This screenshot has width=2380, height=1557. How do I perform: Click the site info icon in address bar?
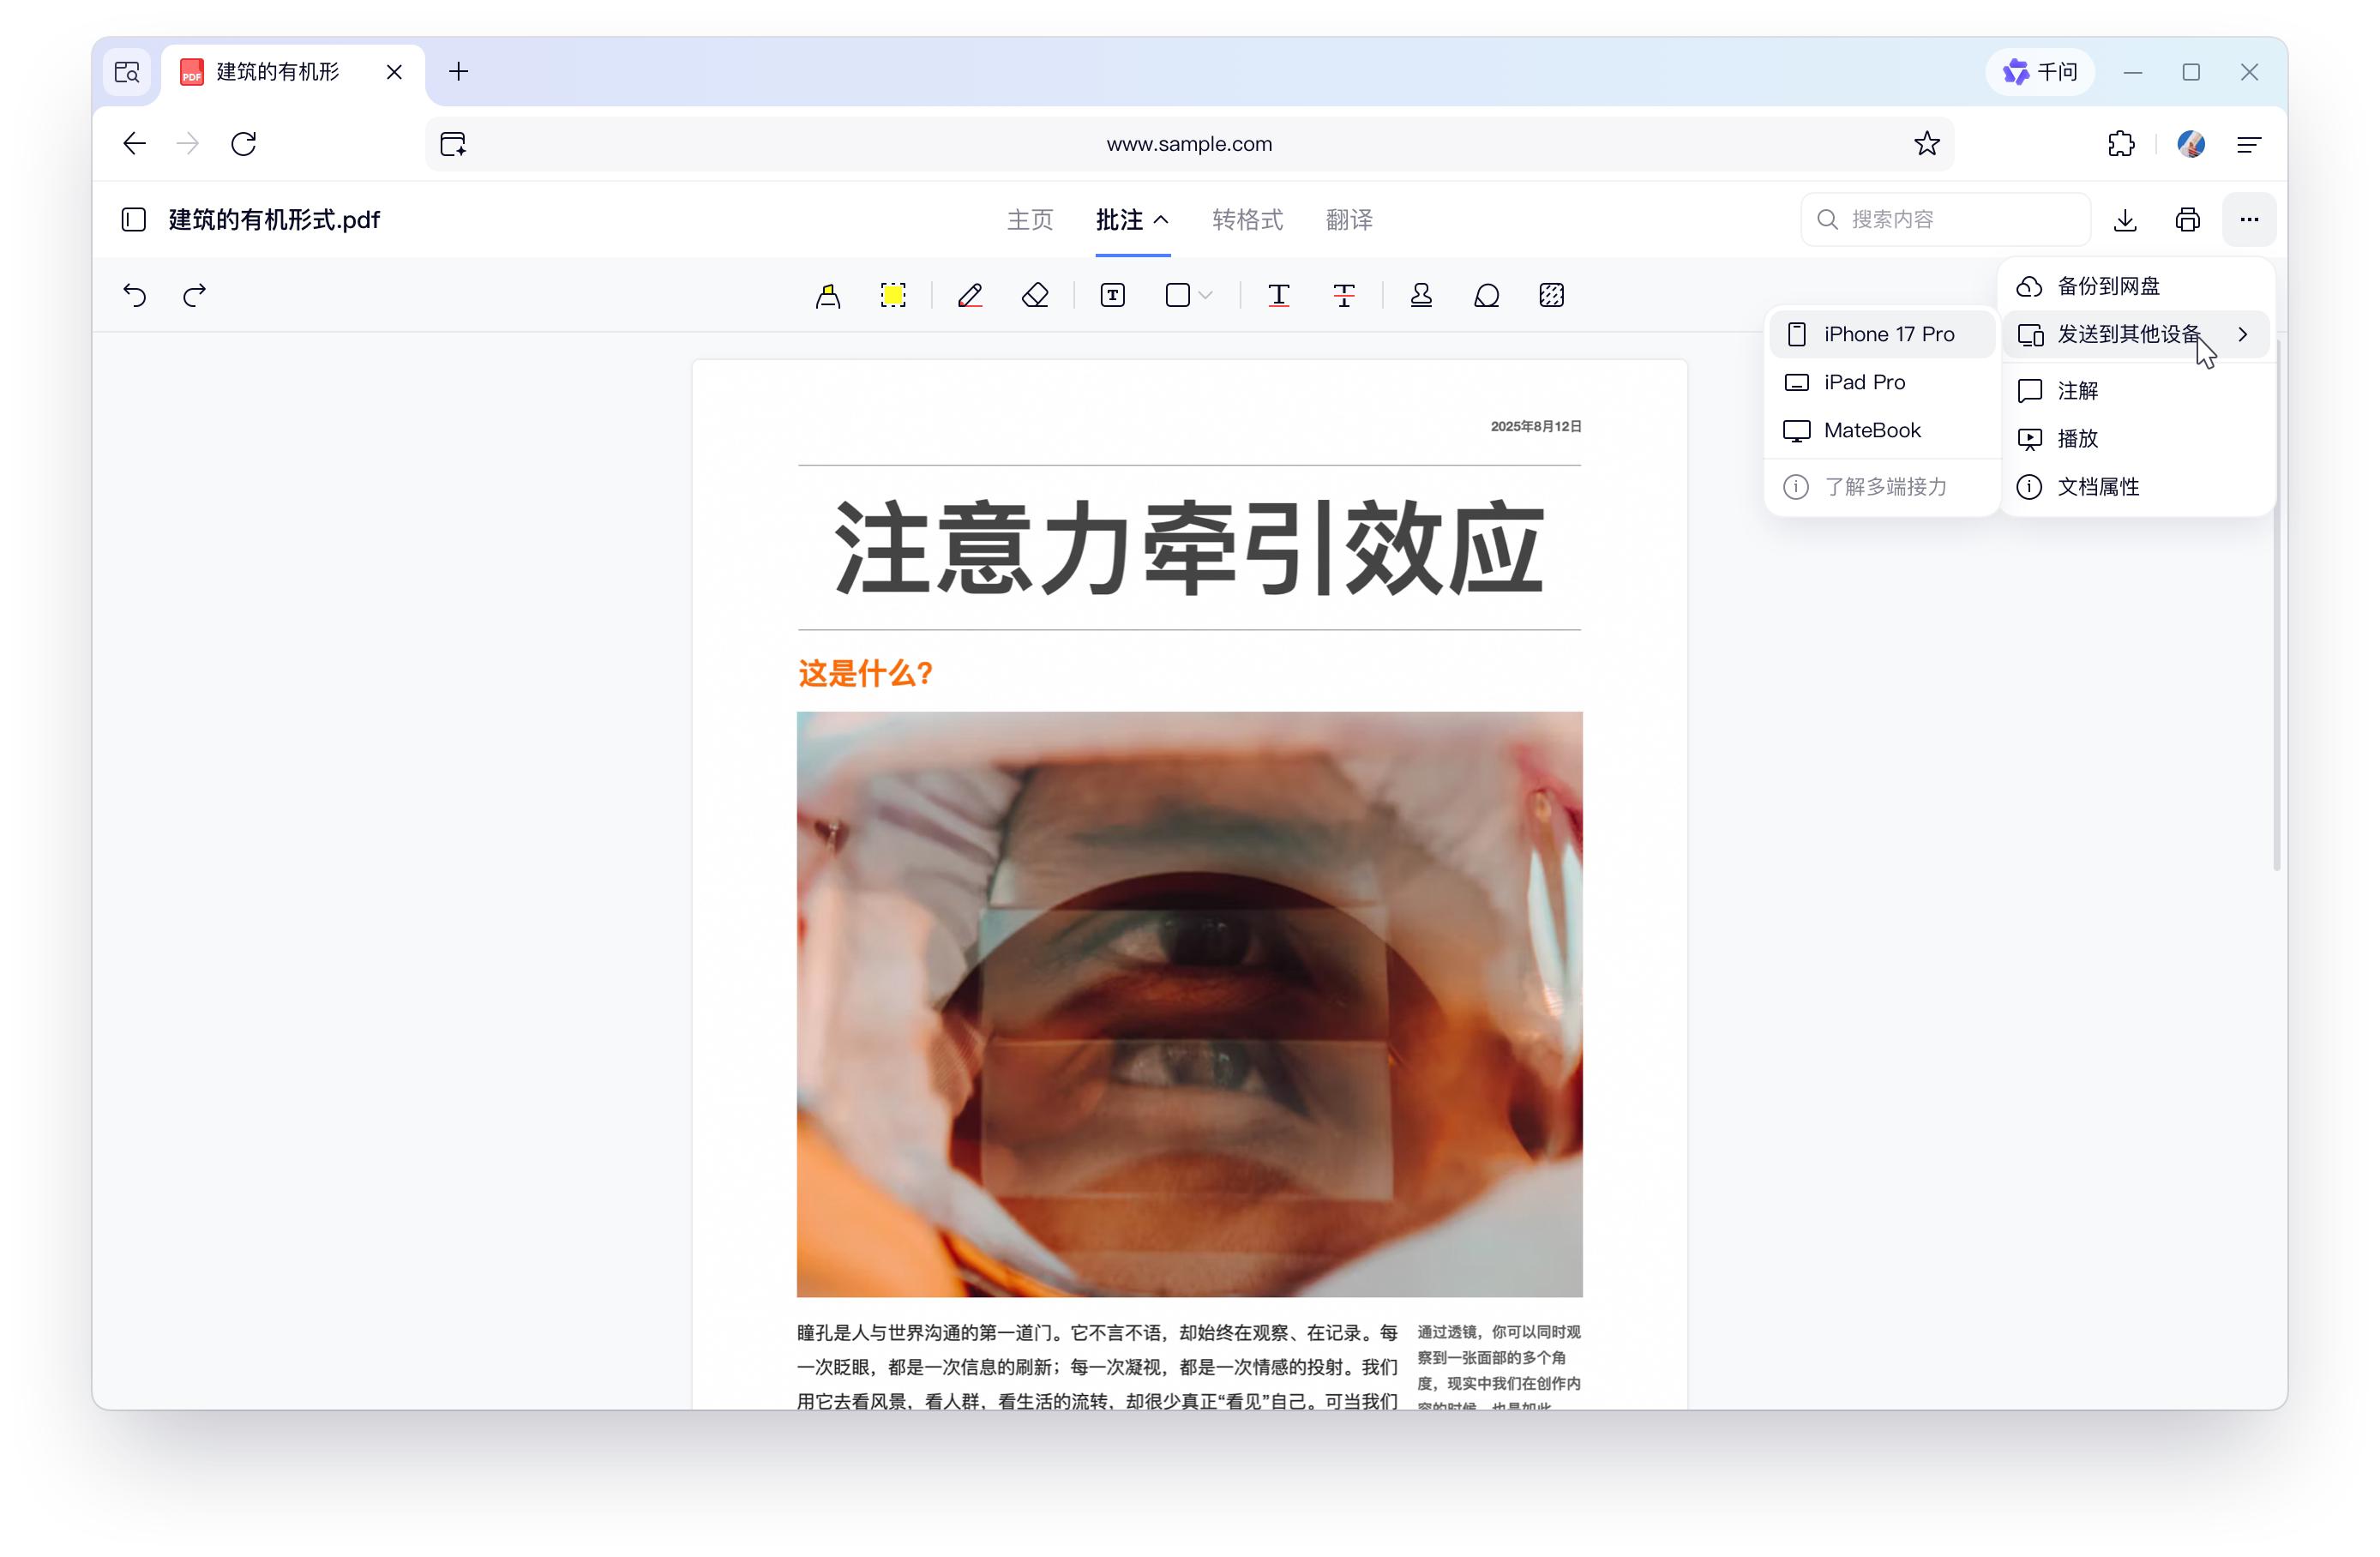(x=454, y=144)
